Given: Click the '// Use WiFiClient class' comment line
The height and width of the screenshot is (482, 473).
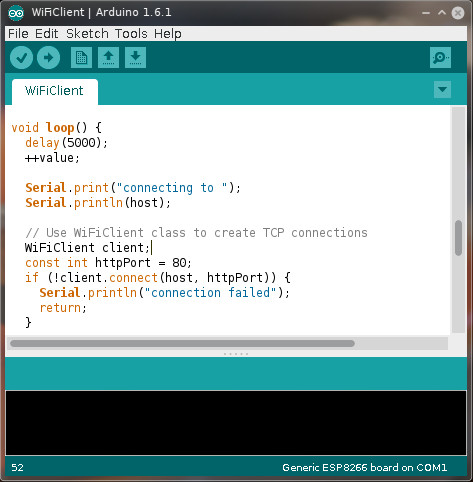Looking at the screenshot, I should 196,233.
